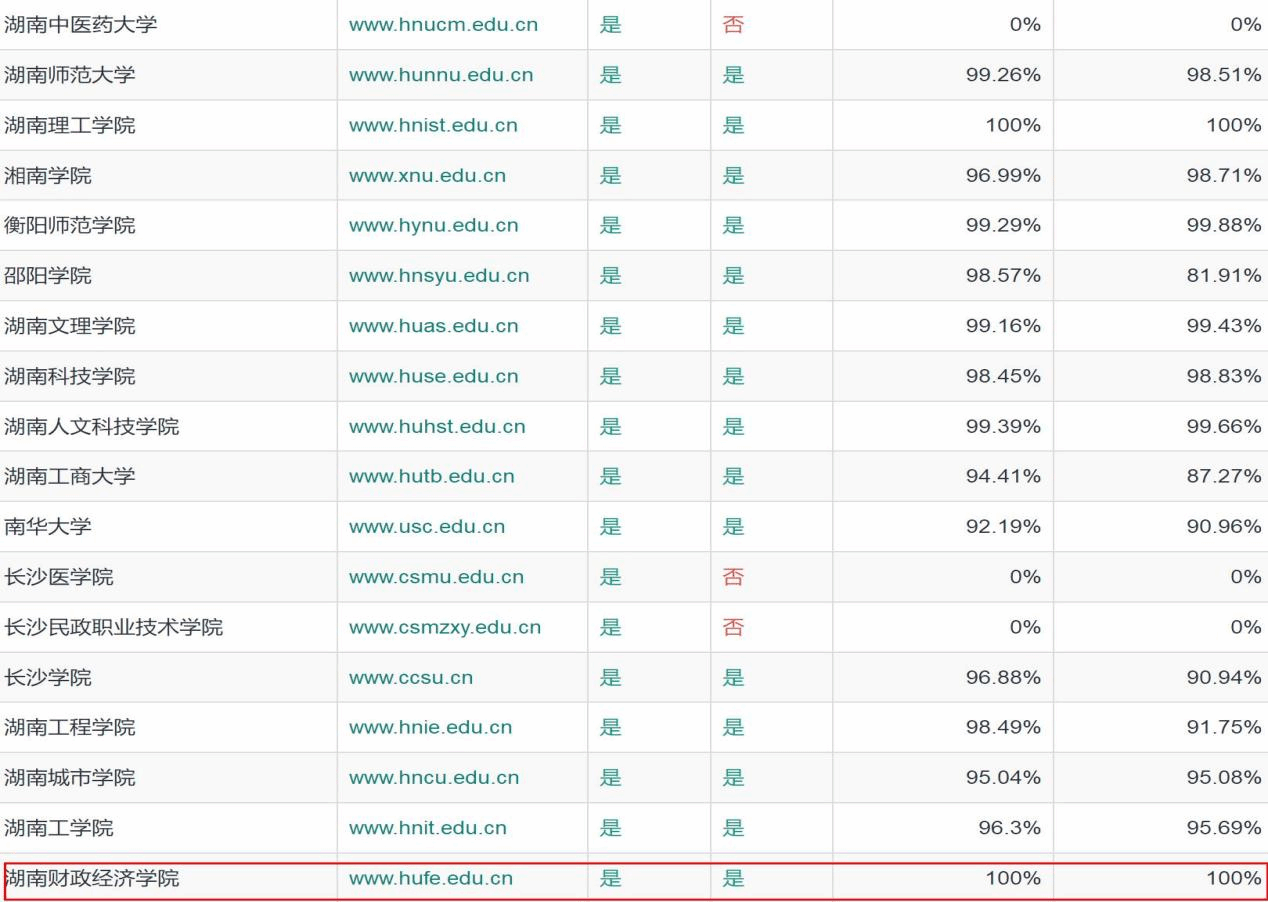Follow the www.hnie.edu.cn link
Screen dimensions: 1268x902
(430, 728)
